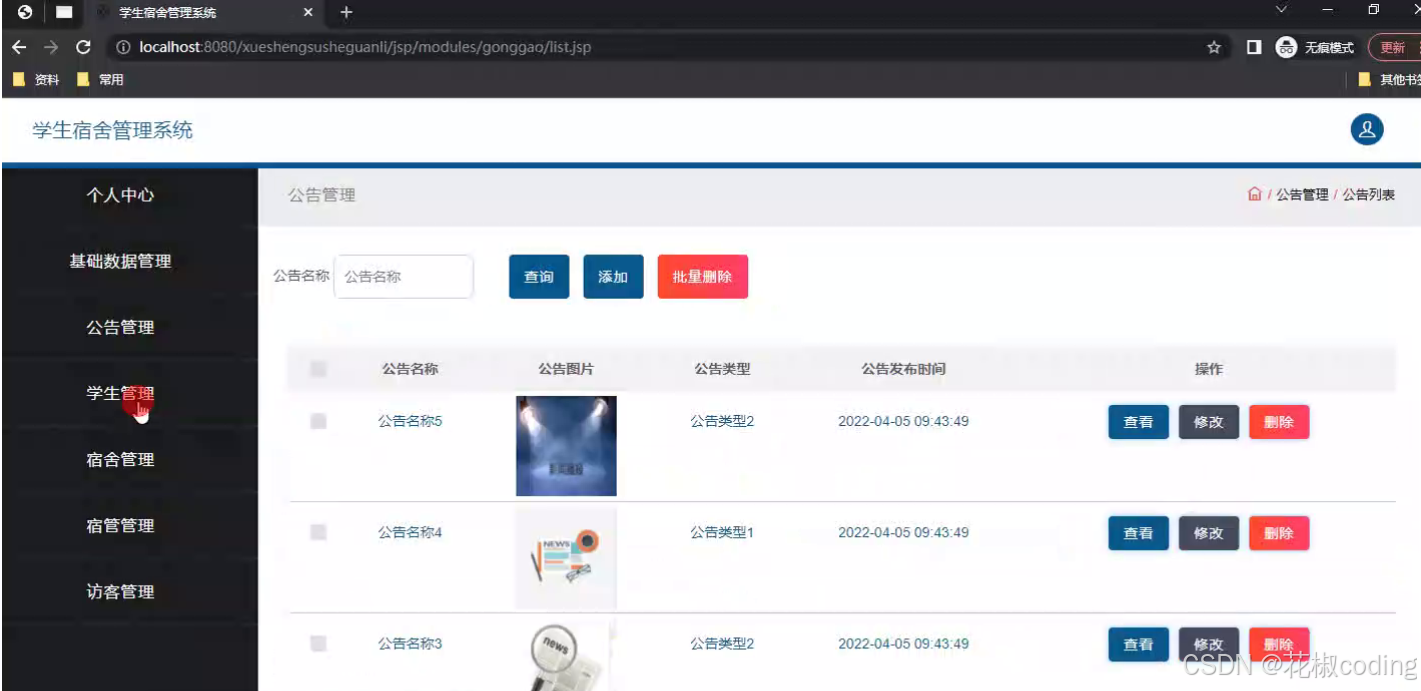Click the 批量删除 batch delete button

703,277
